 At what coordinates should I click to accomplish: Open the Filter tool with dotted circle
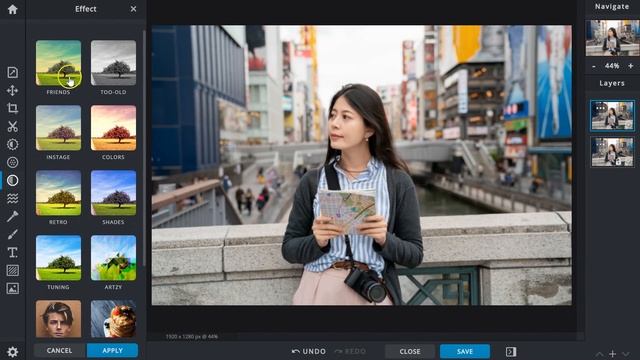(12, 162)
